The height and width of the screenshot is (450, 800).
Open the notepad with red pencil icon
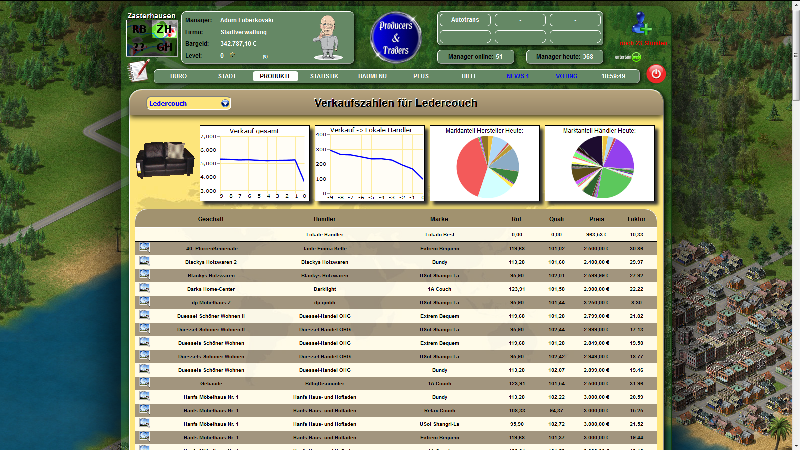139,70
